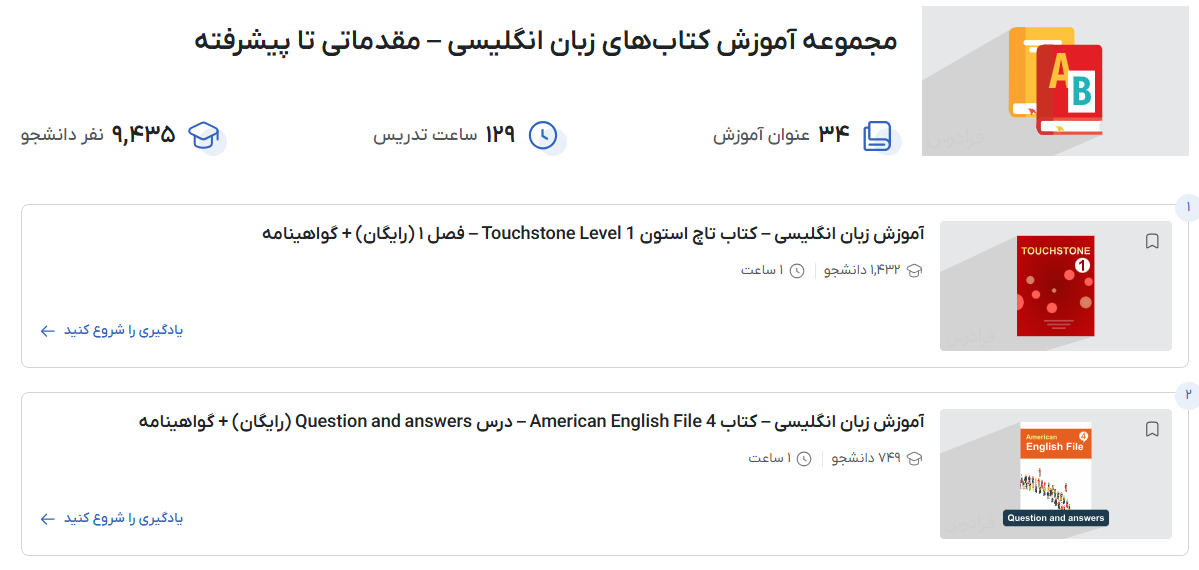
Task: Open the Touchstone red book cover thumbnail
Action: click(x=1055, y=286)
